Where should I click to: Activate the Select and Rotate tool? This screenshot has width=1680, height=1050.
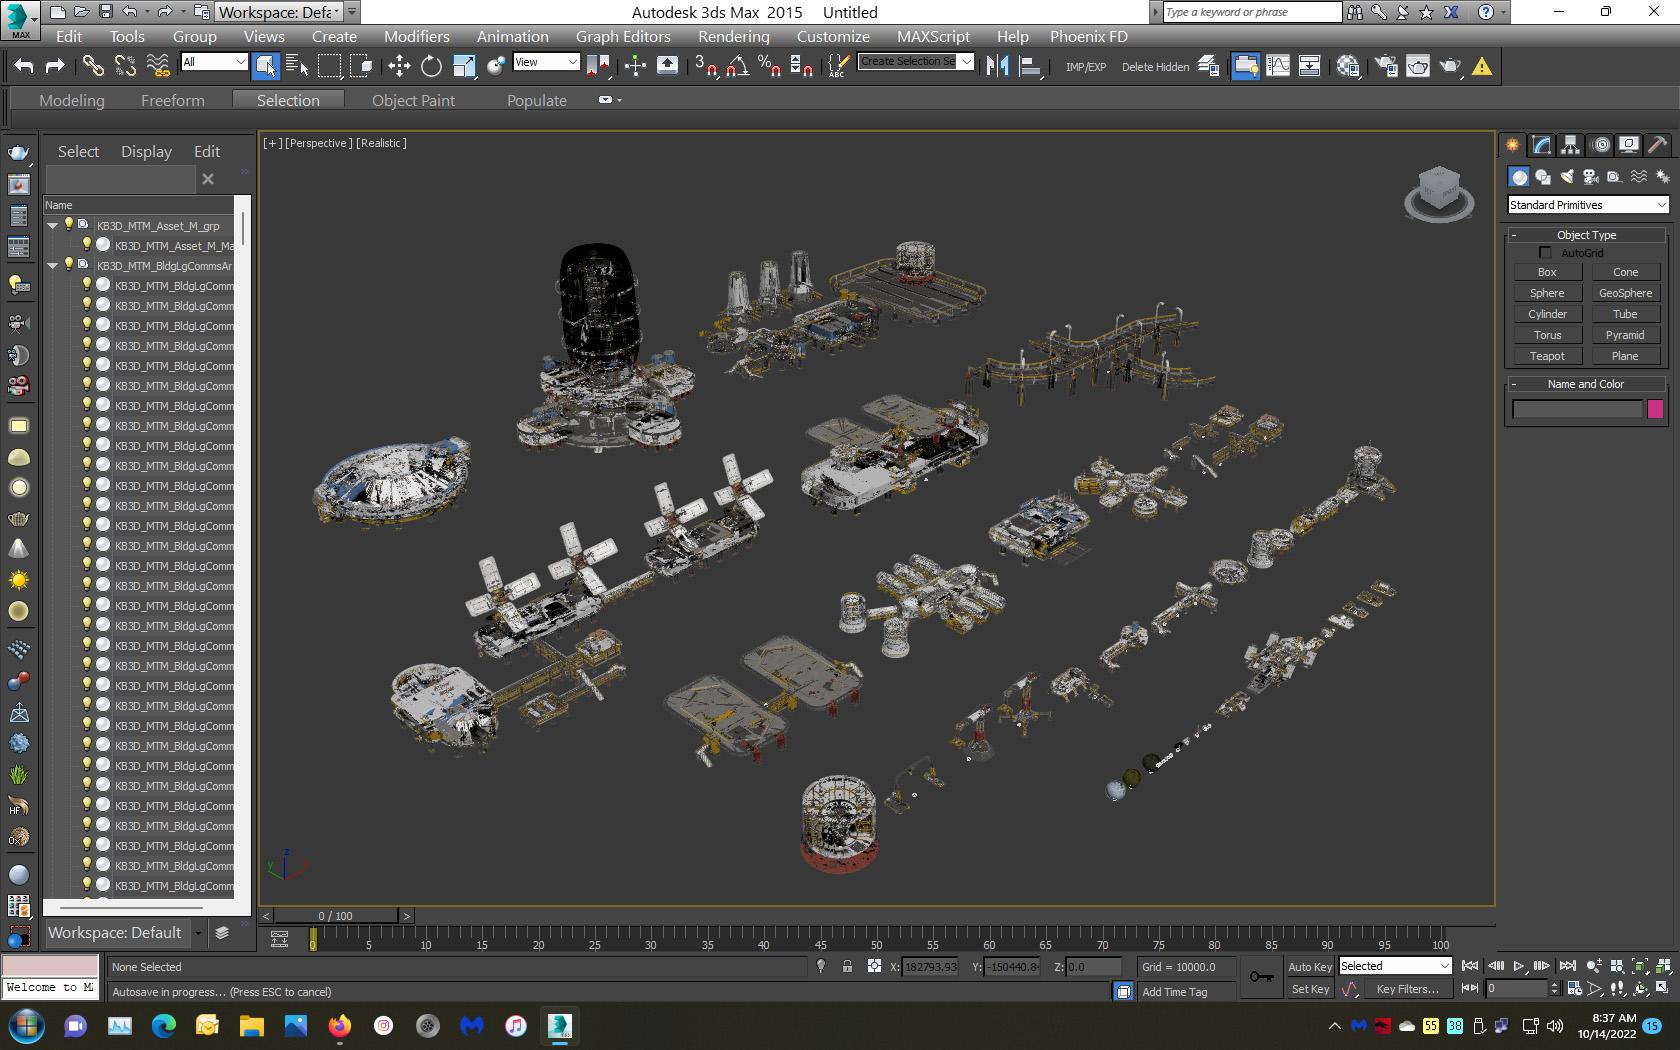point(431,66)
